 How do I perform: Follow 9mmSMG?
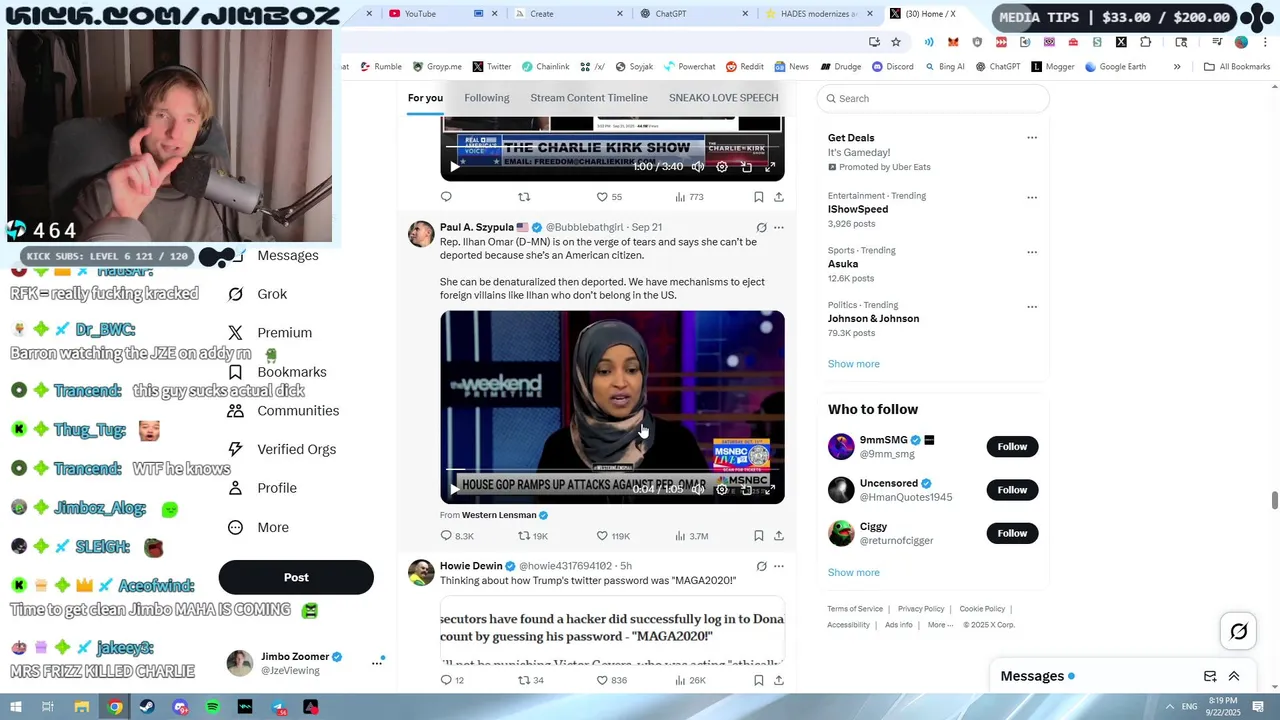tap(1012, 447)
